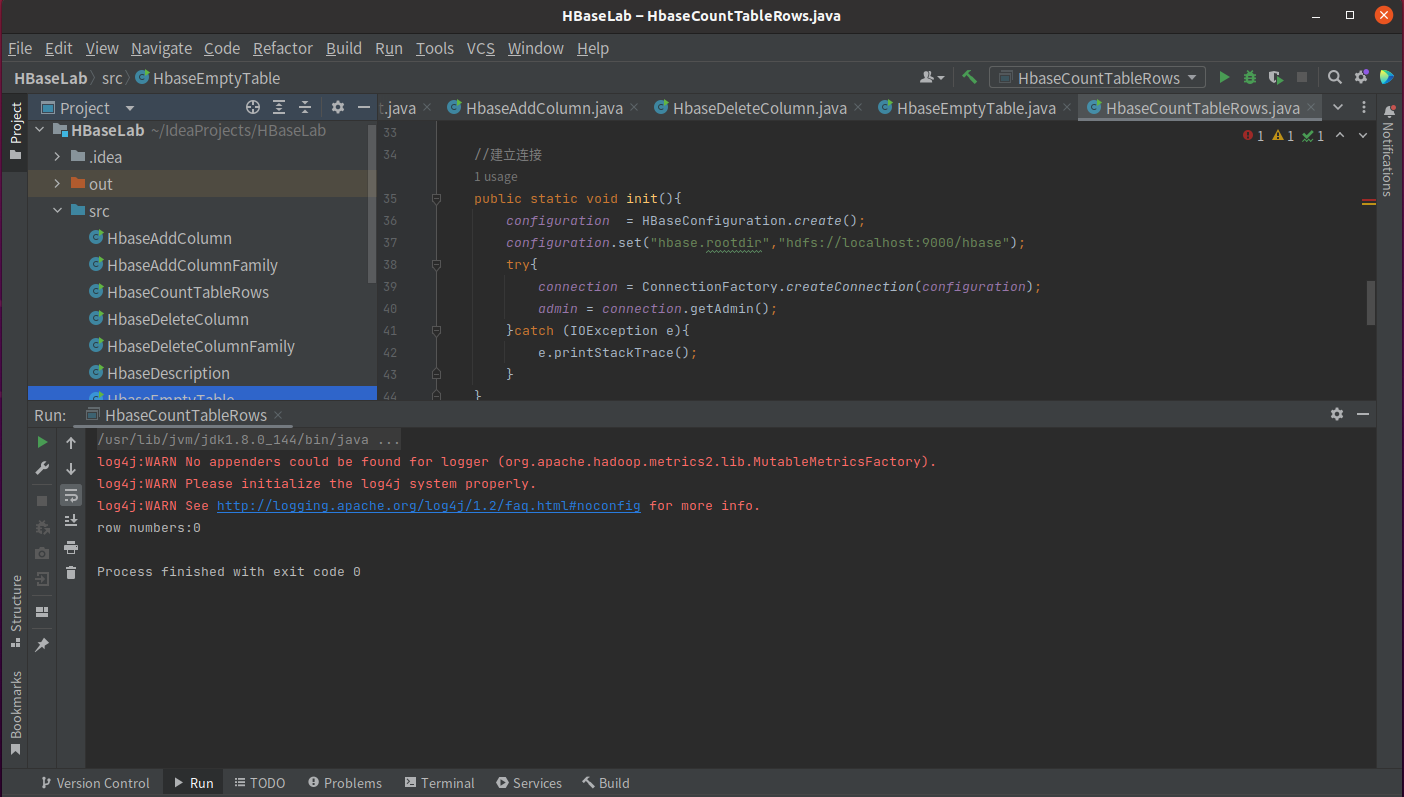Open the Services tool window
This screenshot has width=1404, height=797.
(529, 783)
